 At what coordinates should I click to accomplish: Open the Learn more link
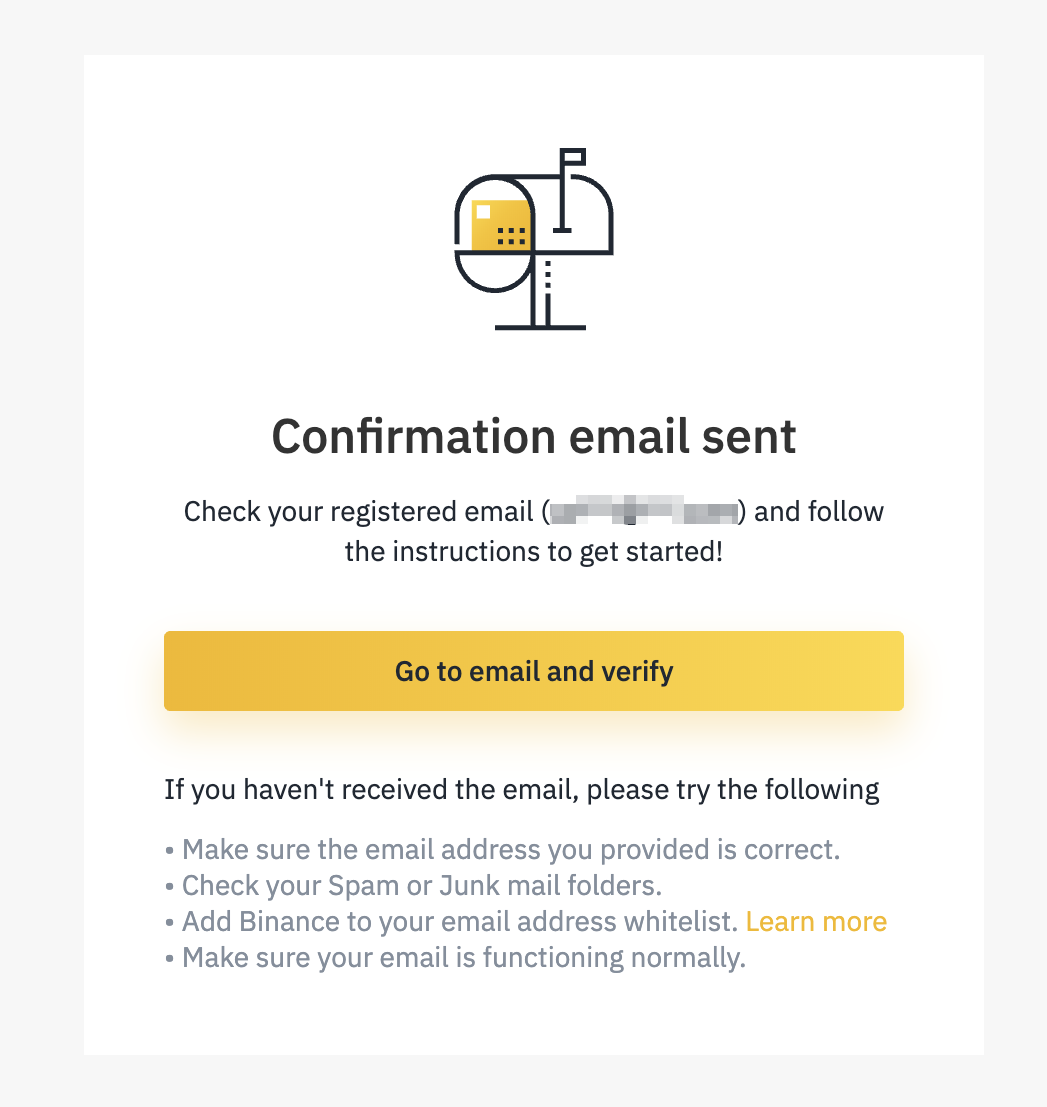[x=816, y=921]
